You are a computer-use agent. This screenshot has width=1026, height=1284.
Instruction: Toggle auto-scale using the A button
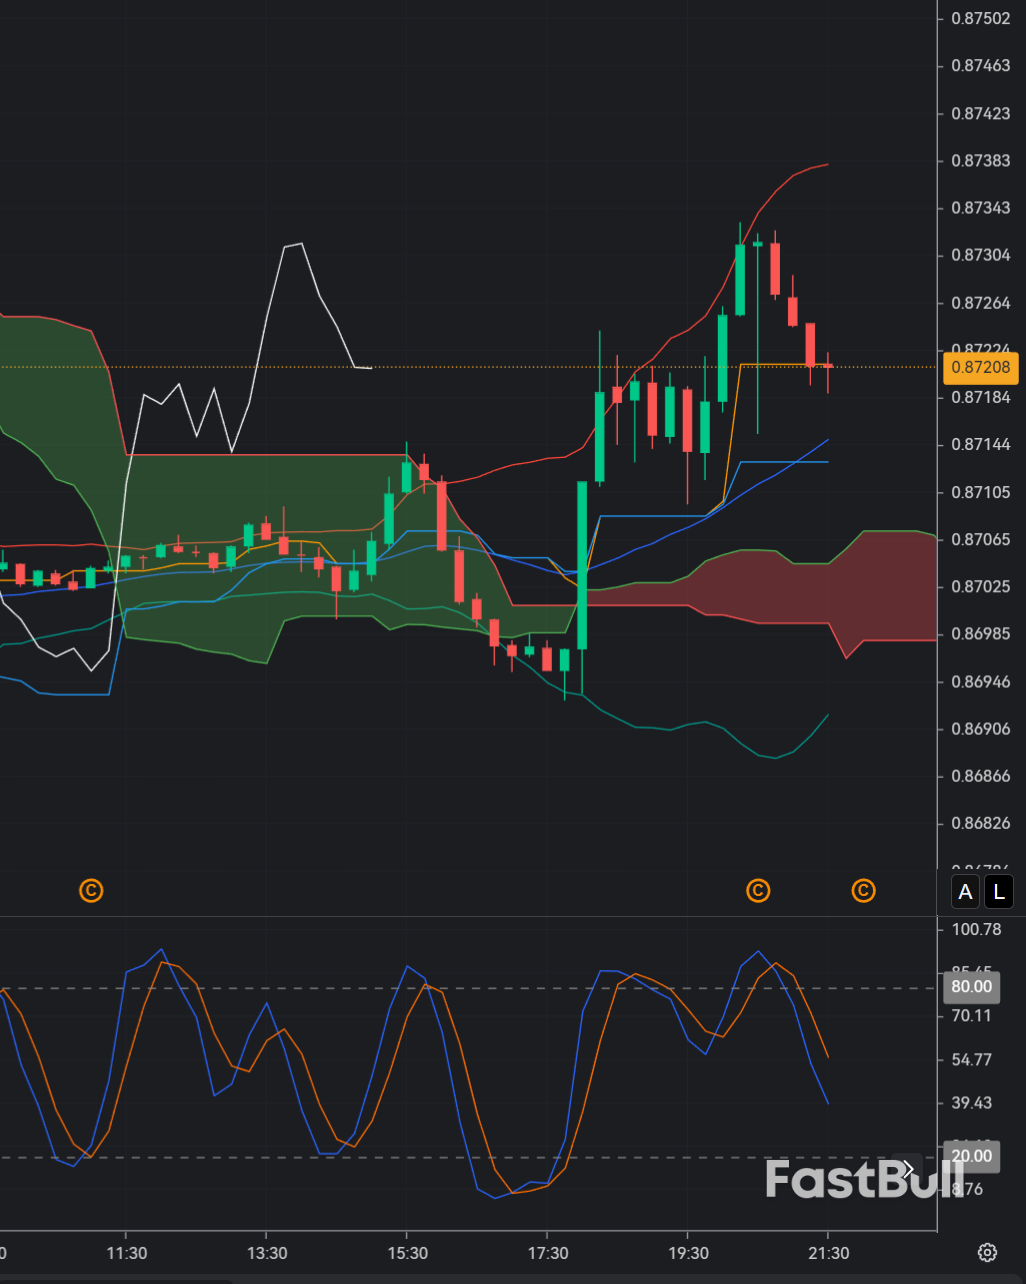click(964, 891)
